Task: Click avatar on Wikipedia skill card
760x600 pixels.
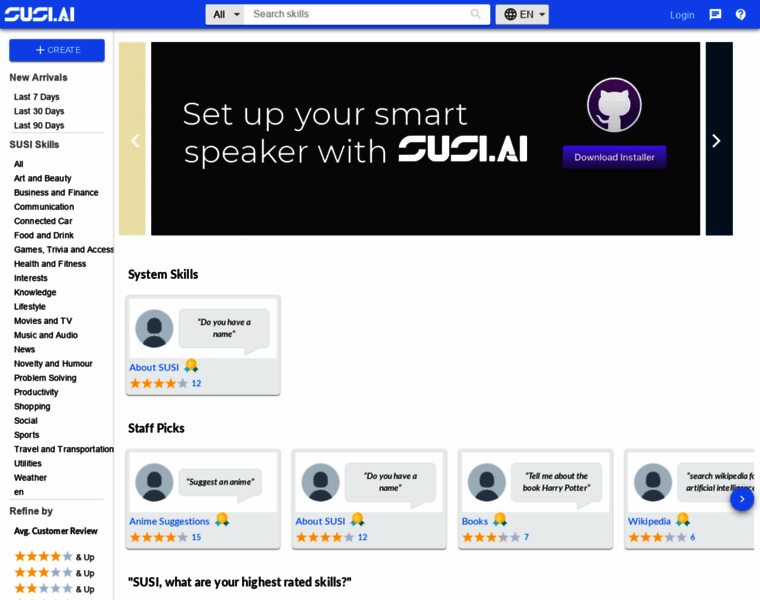Action: point(653,482)
